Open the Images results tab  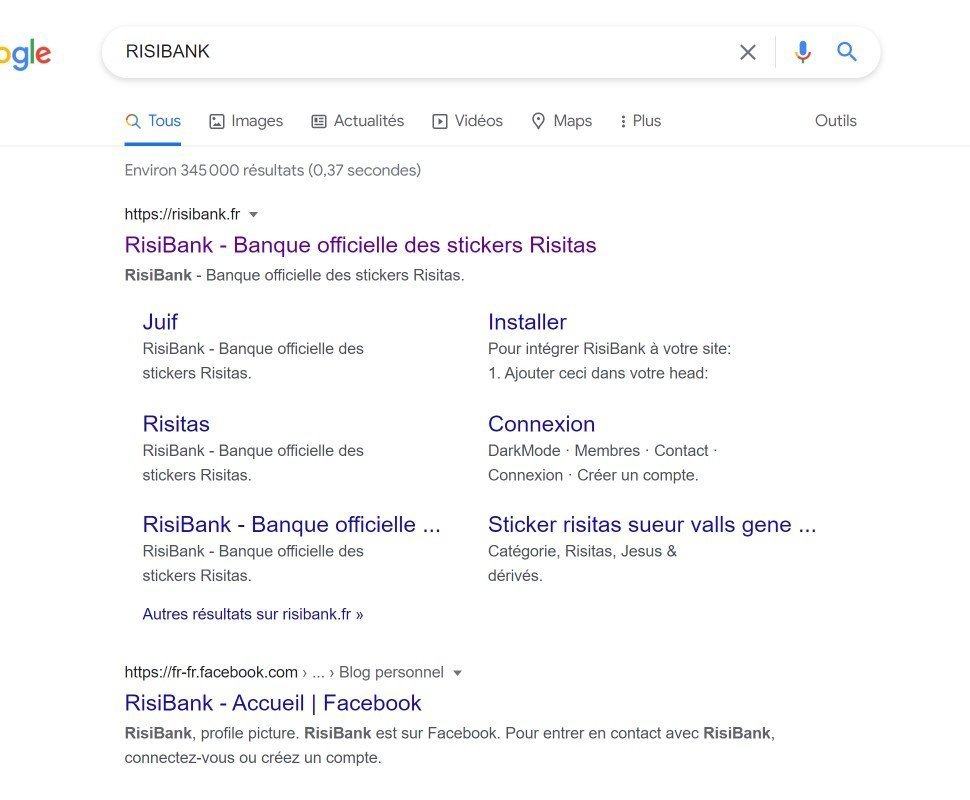coord(246,121)
